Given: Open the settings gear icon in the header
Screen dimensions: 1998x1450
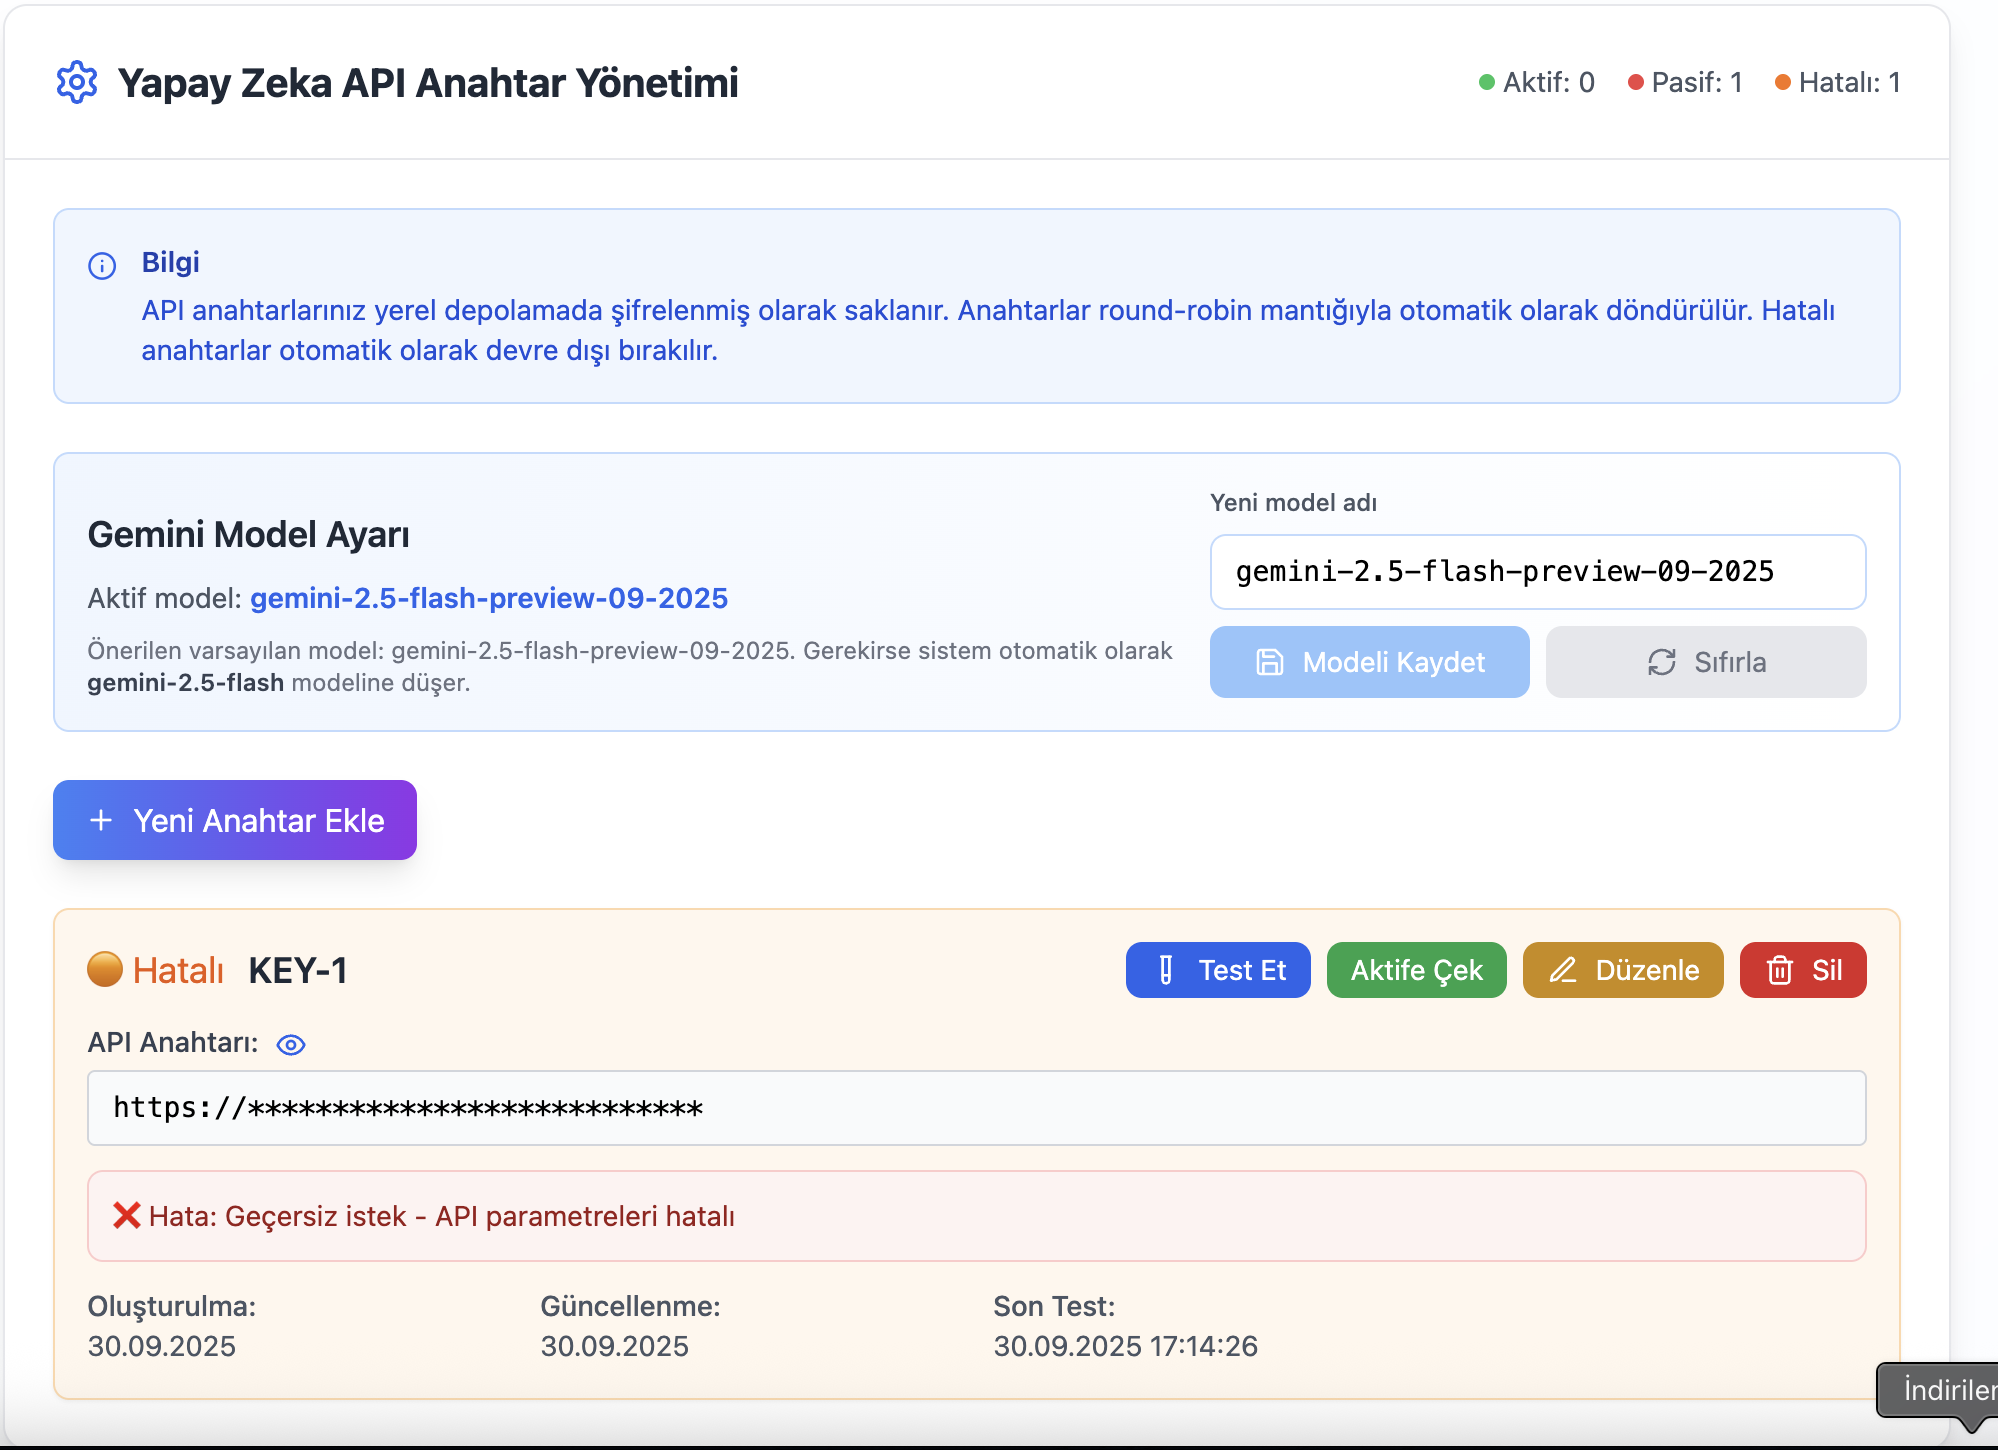Looking at the screenshot, I should pos(76,83).
